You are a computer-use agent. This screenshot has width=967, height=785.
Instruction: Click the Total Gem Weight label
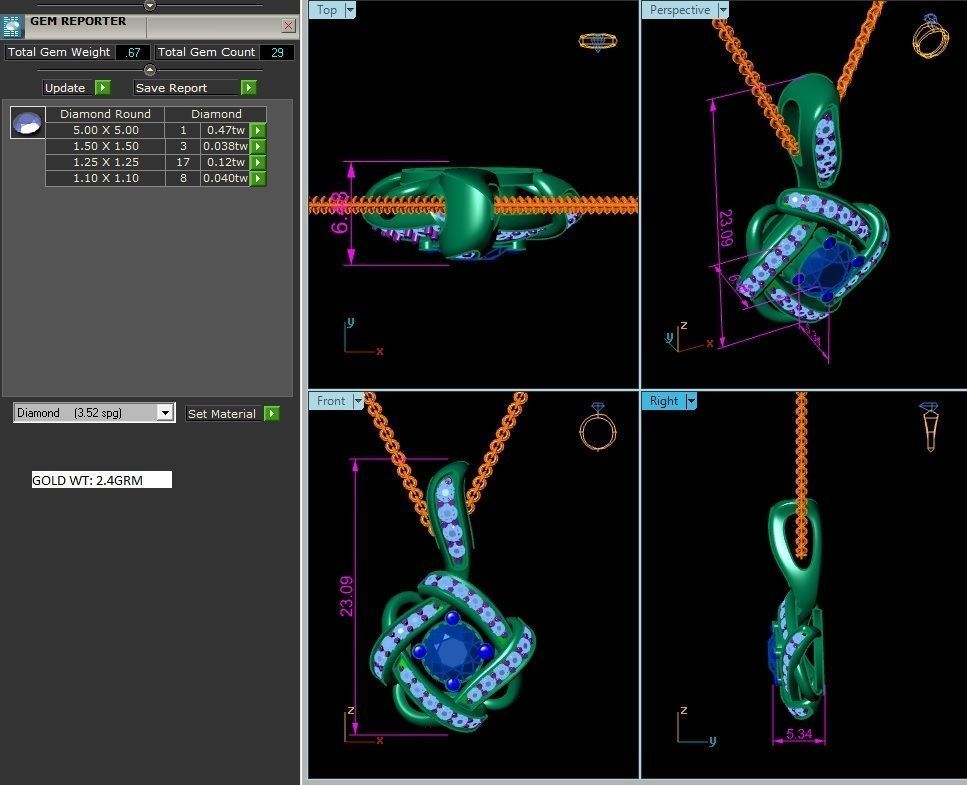59,52
